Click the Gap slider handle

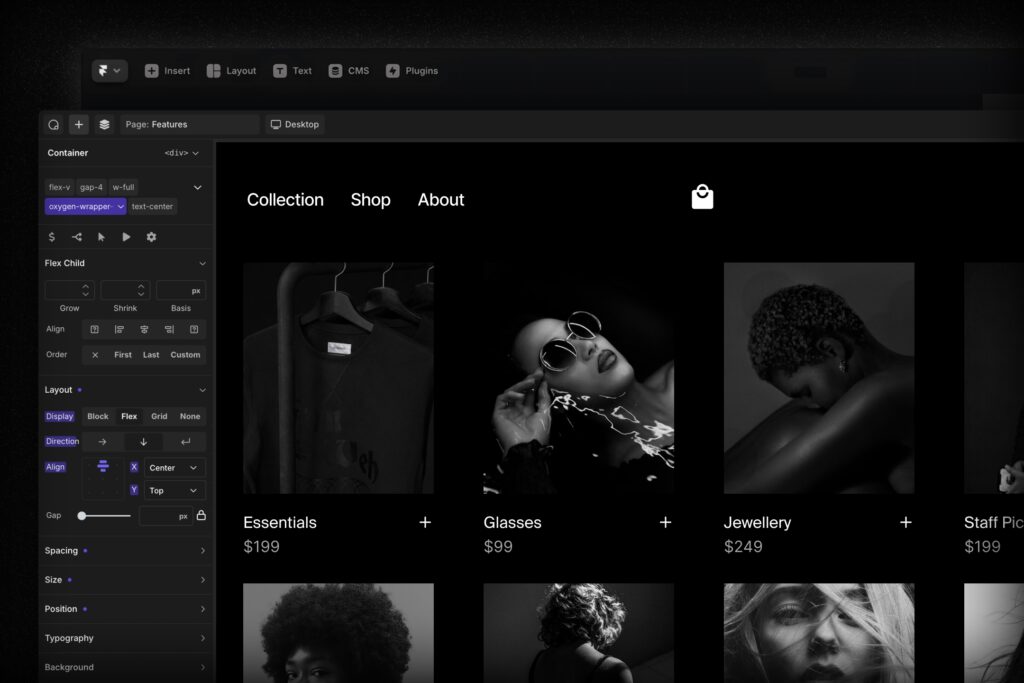coord(82,516)
